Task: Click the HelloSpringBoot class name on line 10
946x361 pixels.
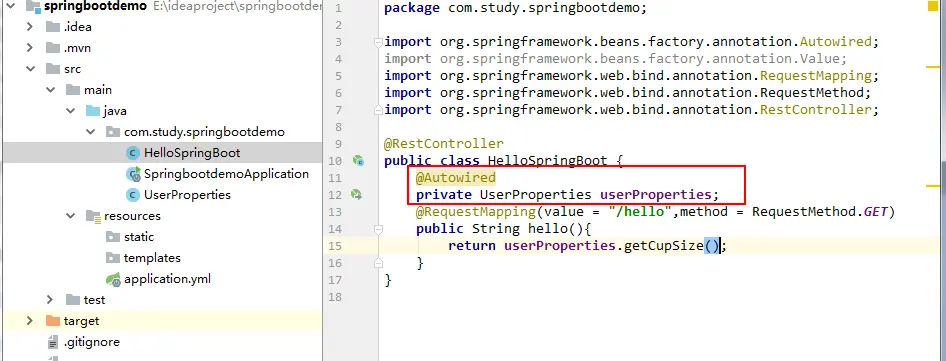Action: point(547,161)
